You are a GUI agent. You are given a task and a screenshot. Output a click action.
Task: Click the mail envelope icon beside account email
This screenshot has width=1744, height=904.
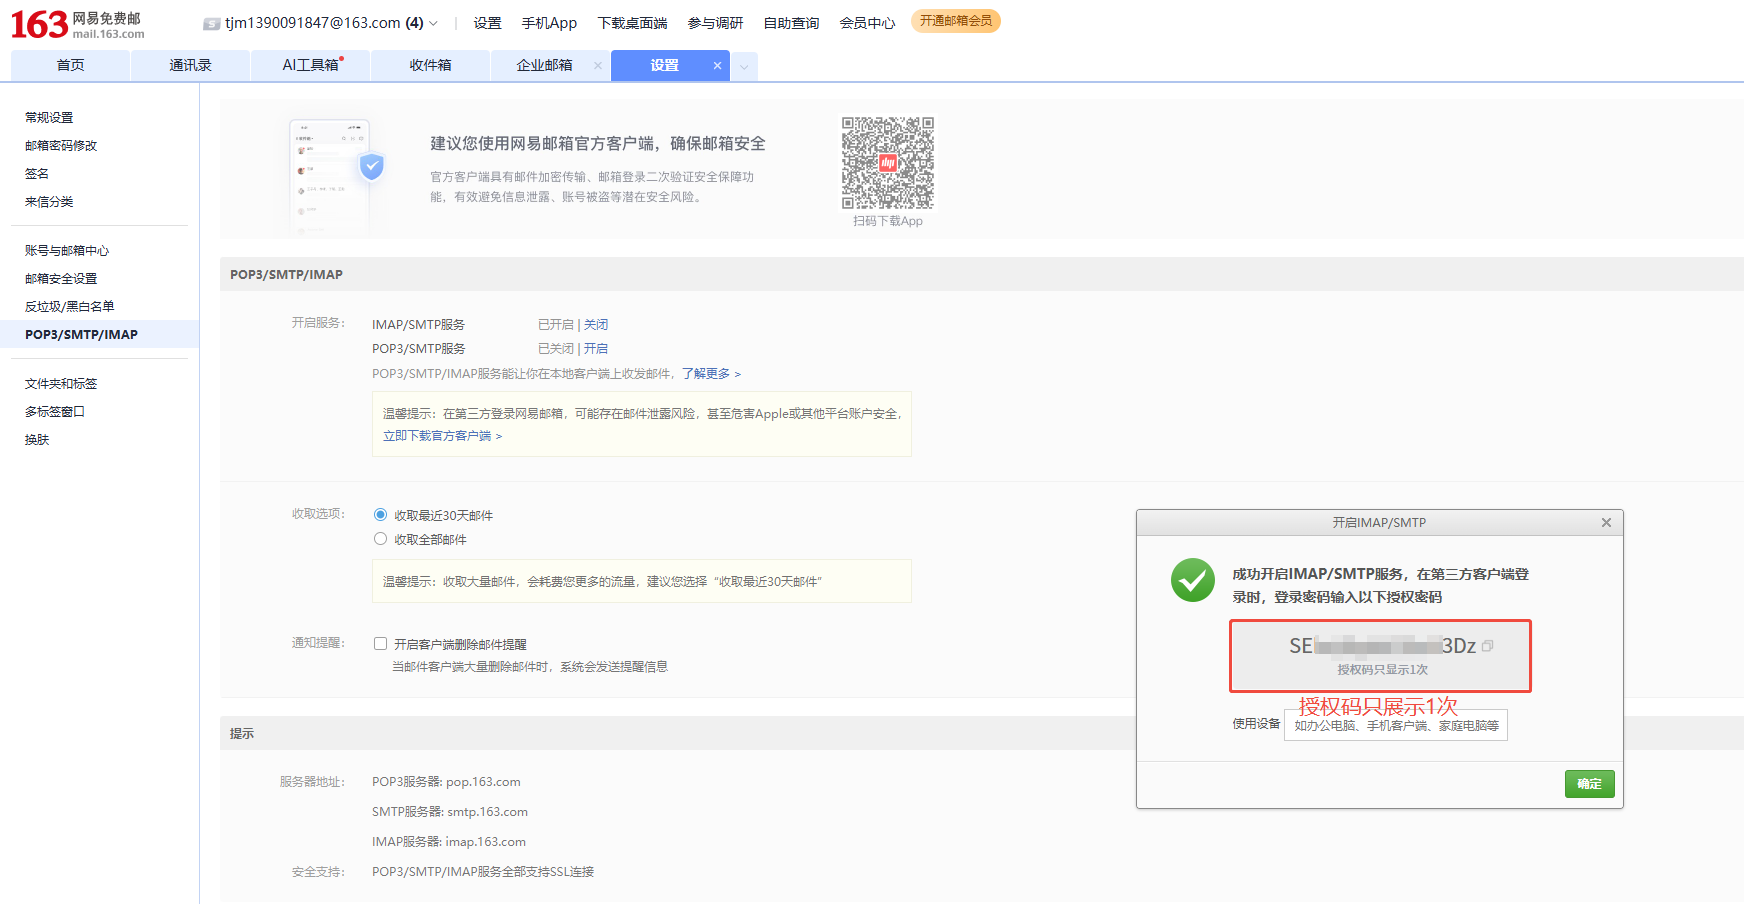[211, 24]
